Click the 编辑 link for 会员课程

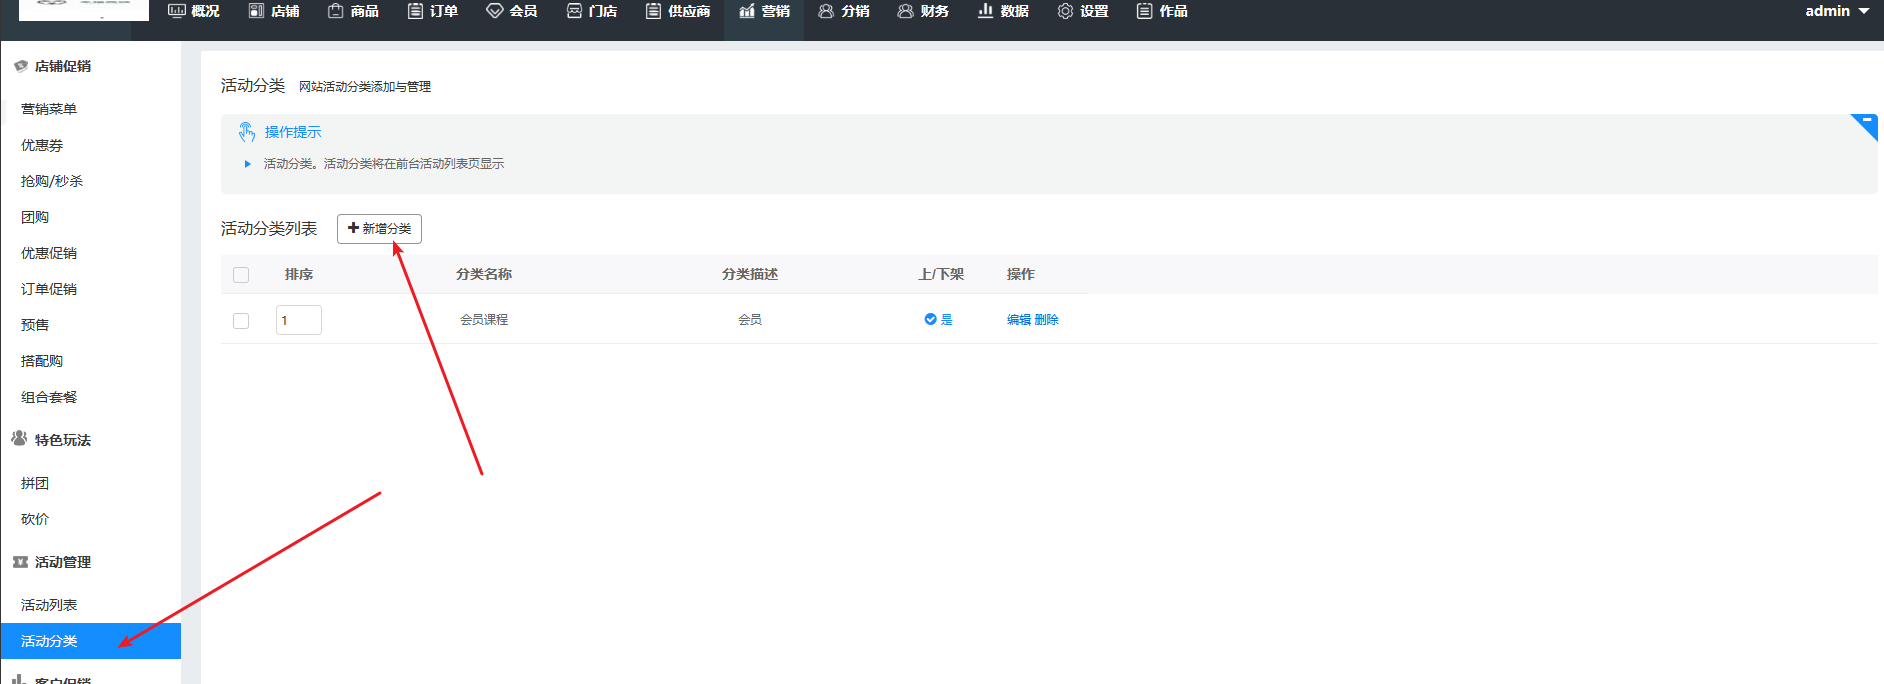[1018, 320]
